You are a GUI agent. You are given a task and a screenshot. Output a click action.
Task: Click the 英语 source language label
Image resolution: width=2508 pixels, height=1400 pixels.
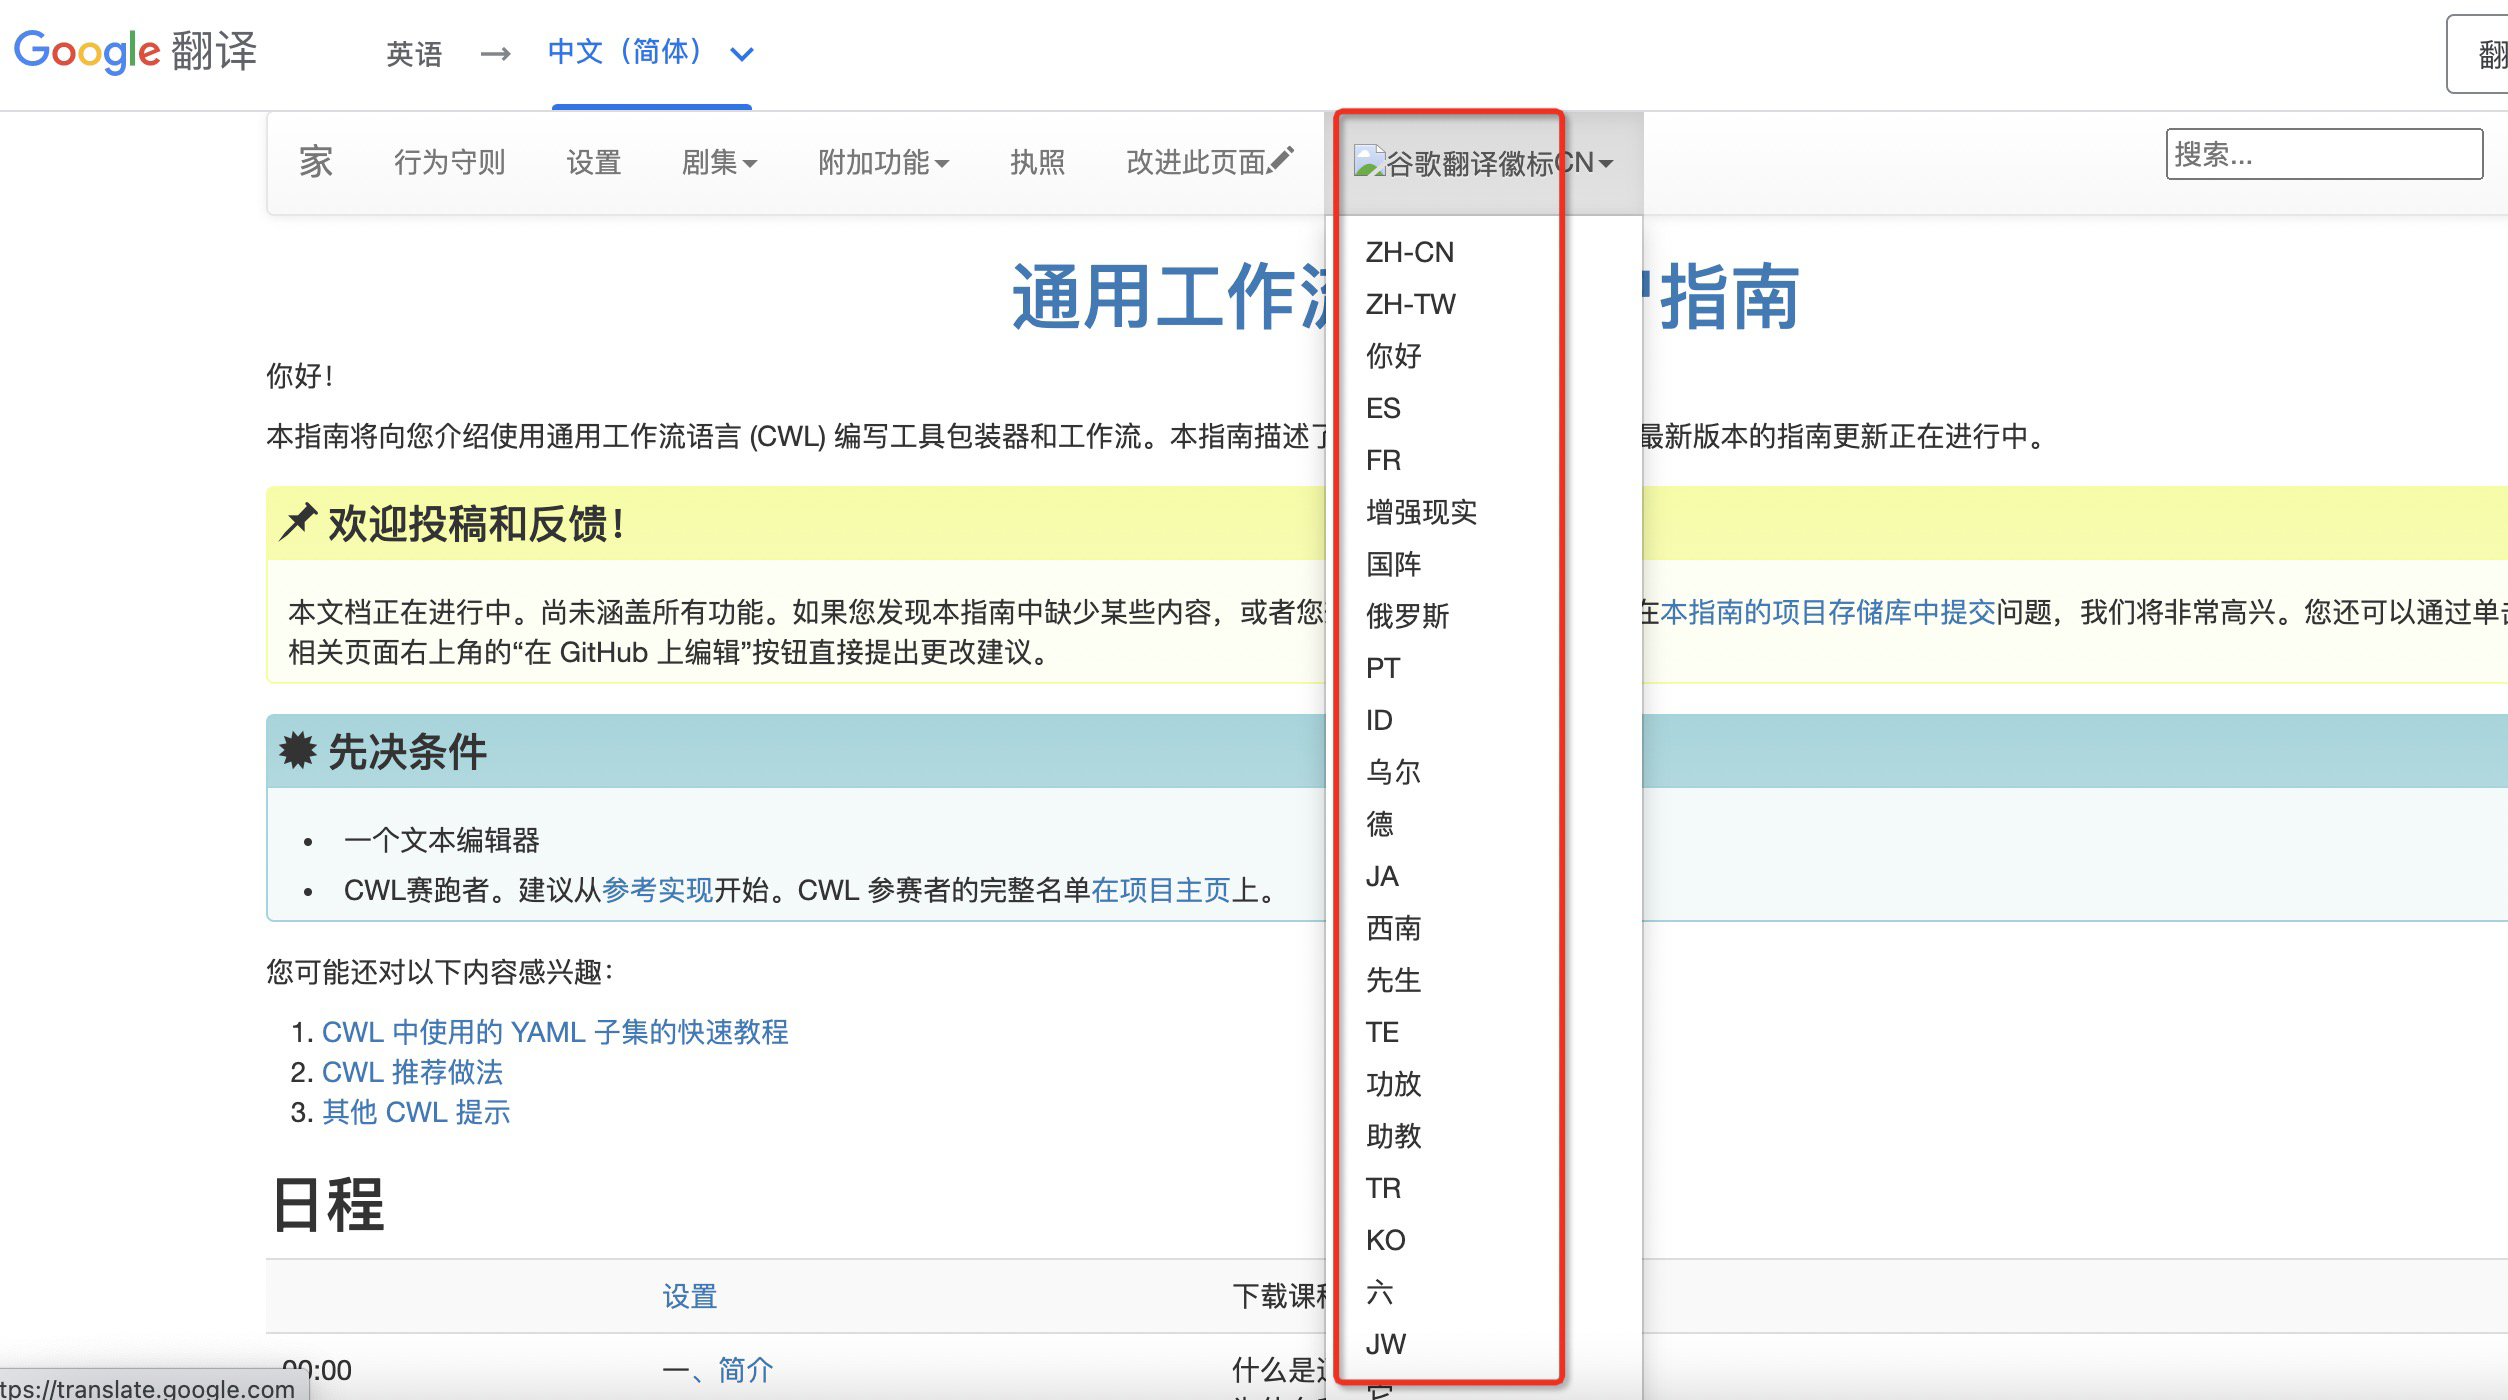(x=414, y=53)
